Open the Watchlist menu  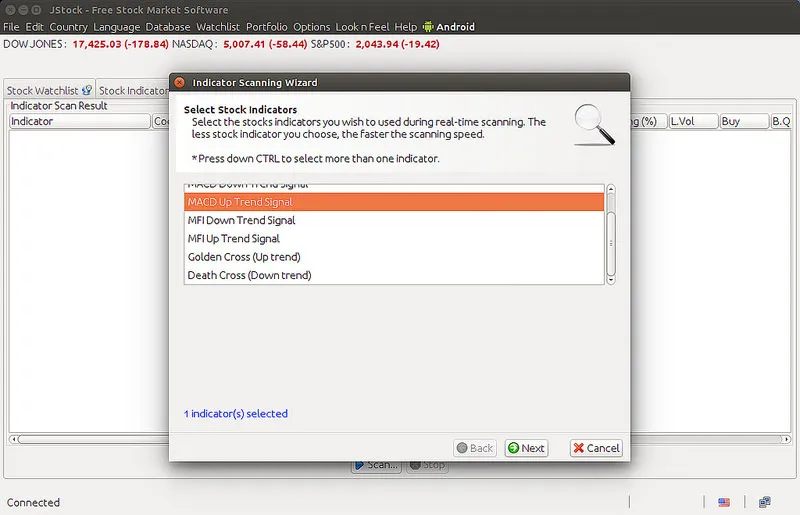pos(218,27)
